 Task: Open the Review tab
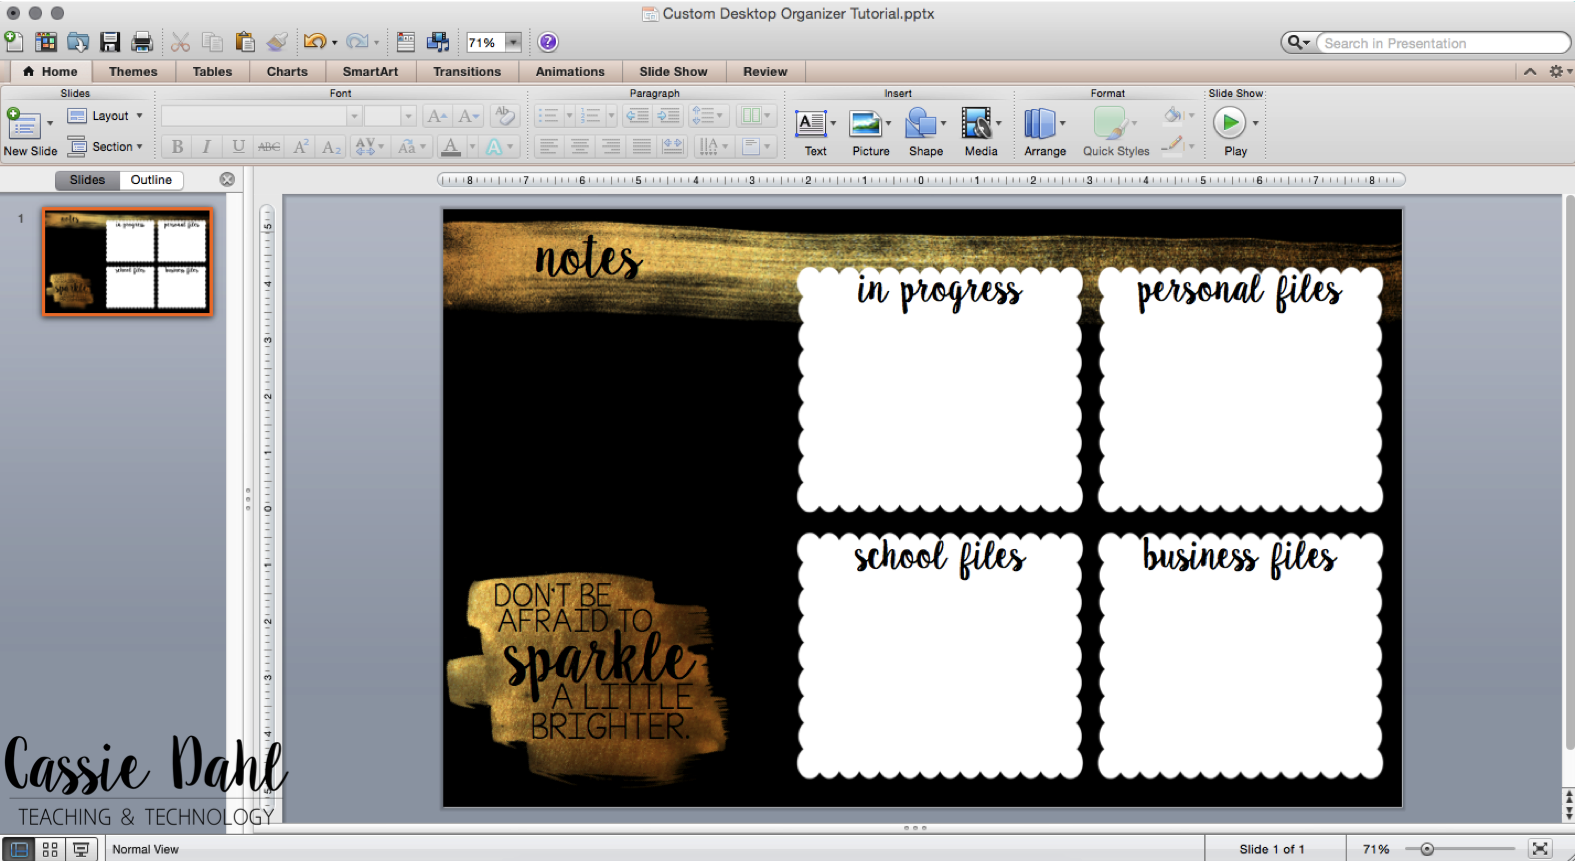point(765,71)
